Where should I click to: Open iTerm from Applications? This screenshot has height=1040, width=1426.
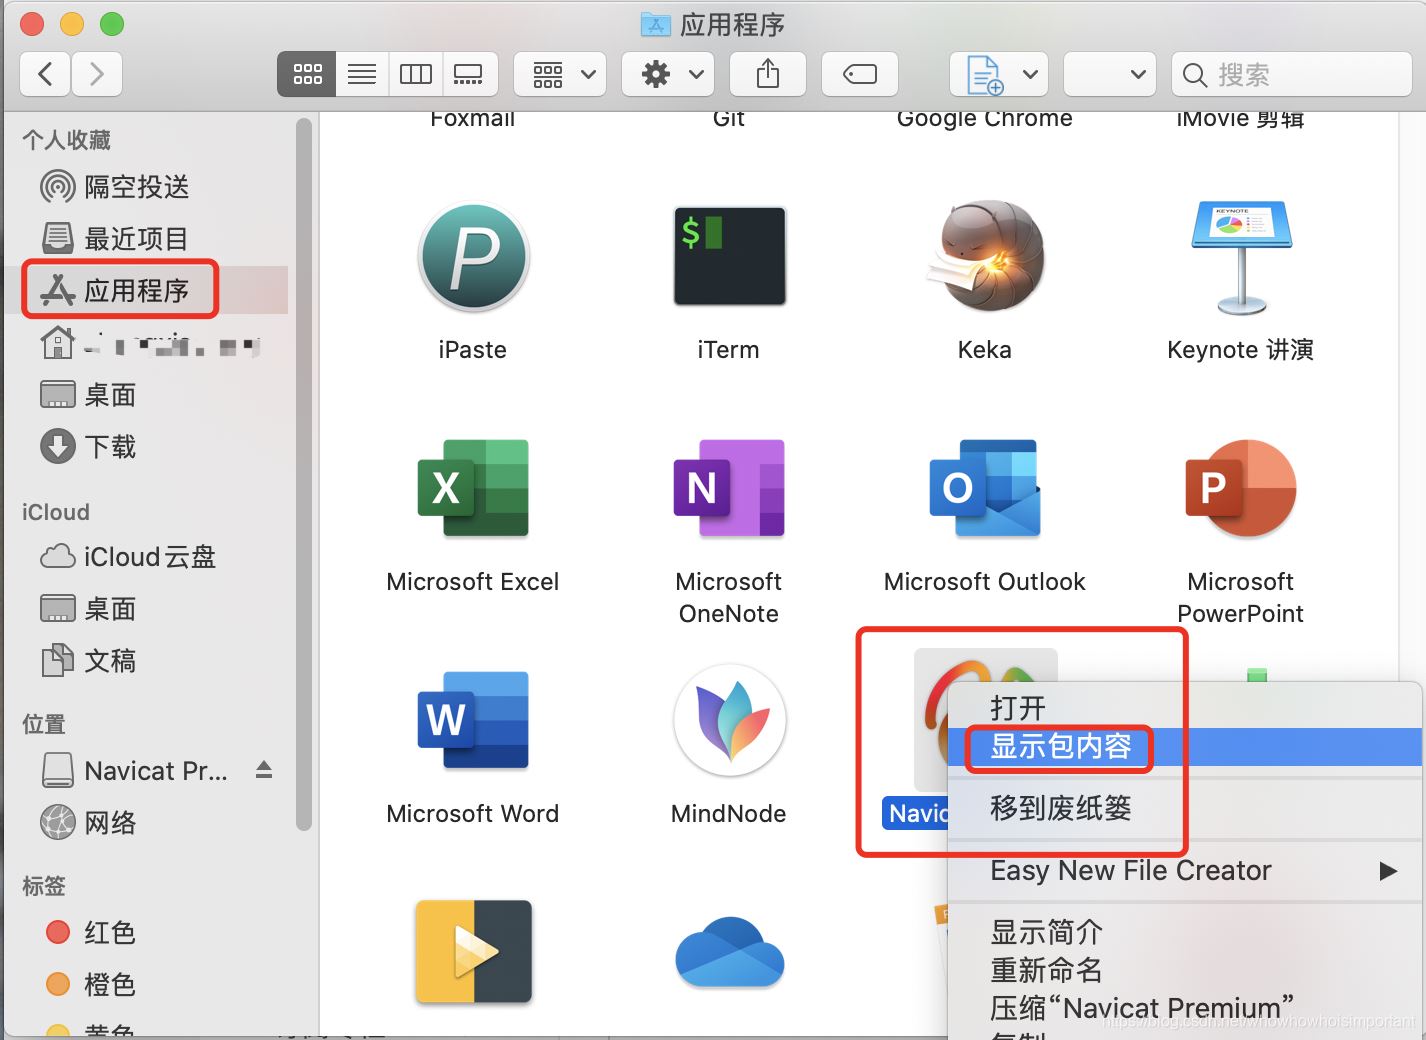pos(728,256)
